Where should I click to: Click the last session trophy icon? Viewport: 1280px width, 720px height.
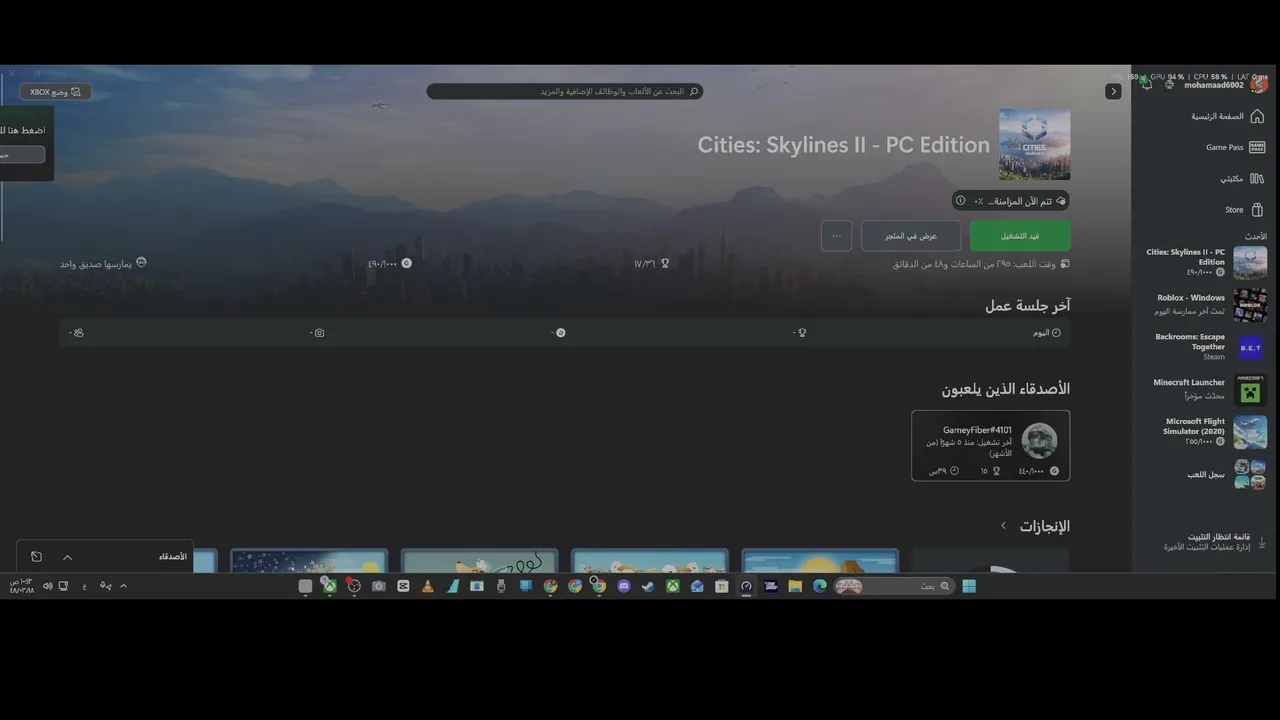[x=802, y=333]
